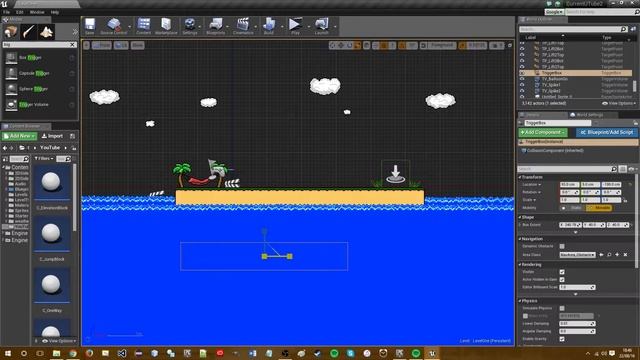Click the Save toolbar icon

pyautogui.click(x=90, y=26)
